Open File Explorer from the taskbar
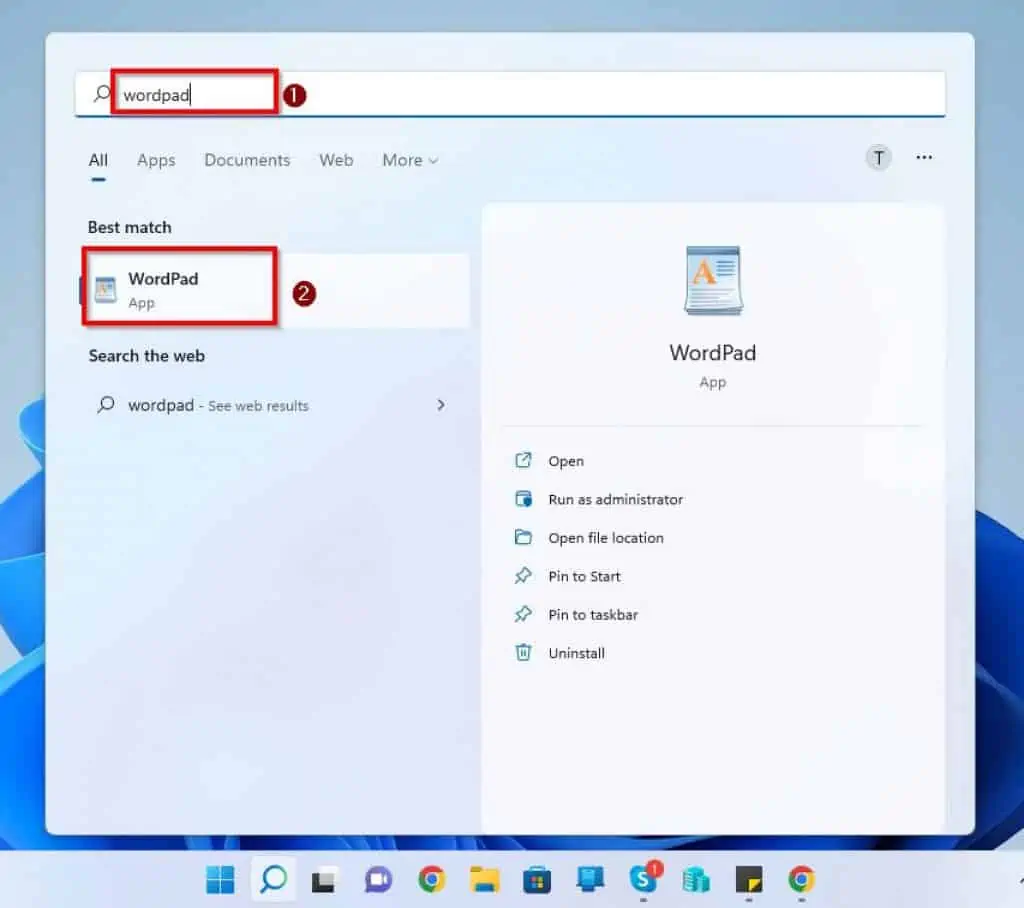Image resolution: width=1024 pixels, height=908 pixels. pos(484,880)
